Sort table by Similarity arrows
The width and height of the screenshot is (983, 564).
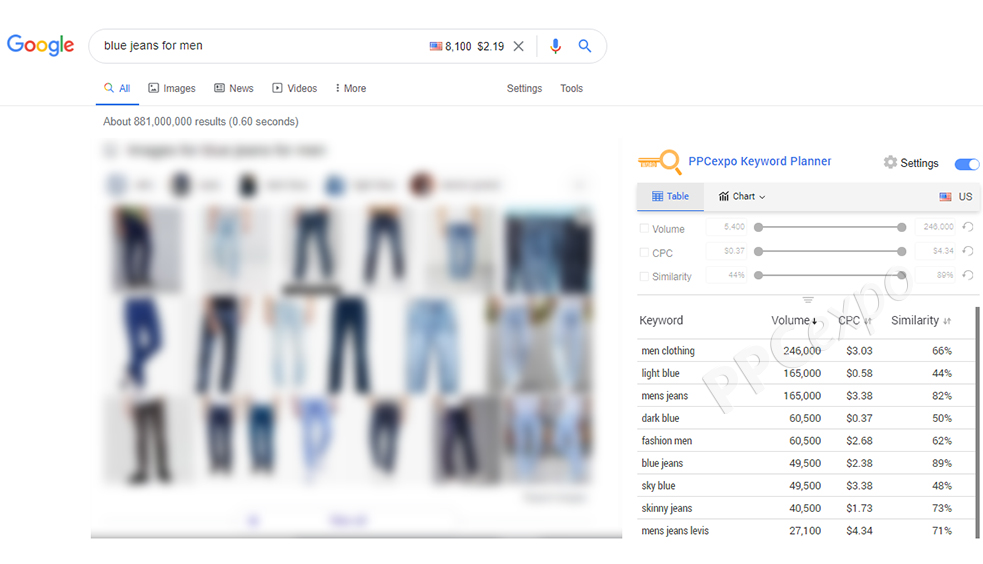[947, 321]
